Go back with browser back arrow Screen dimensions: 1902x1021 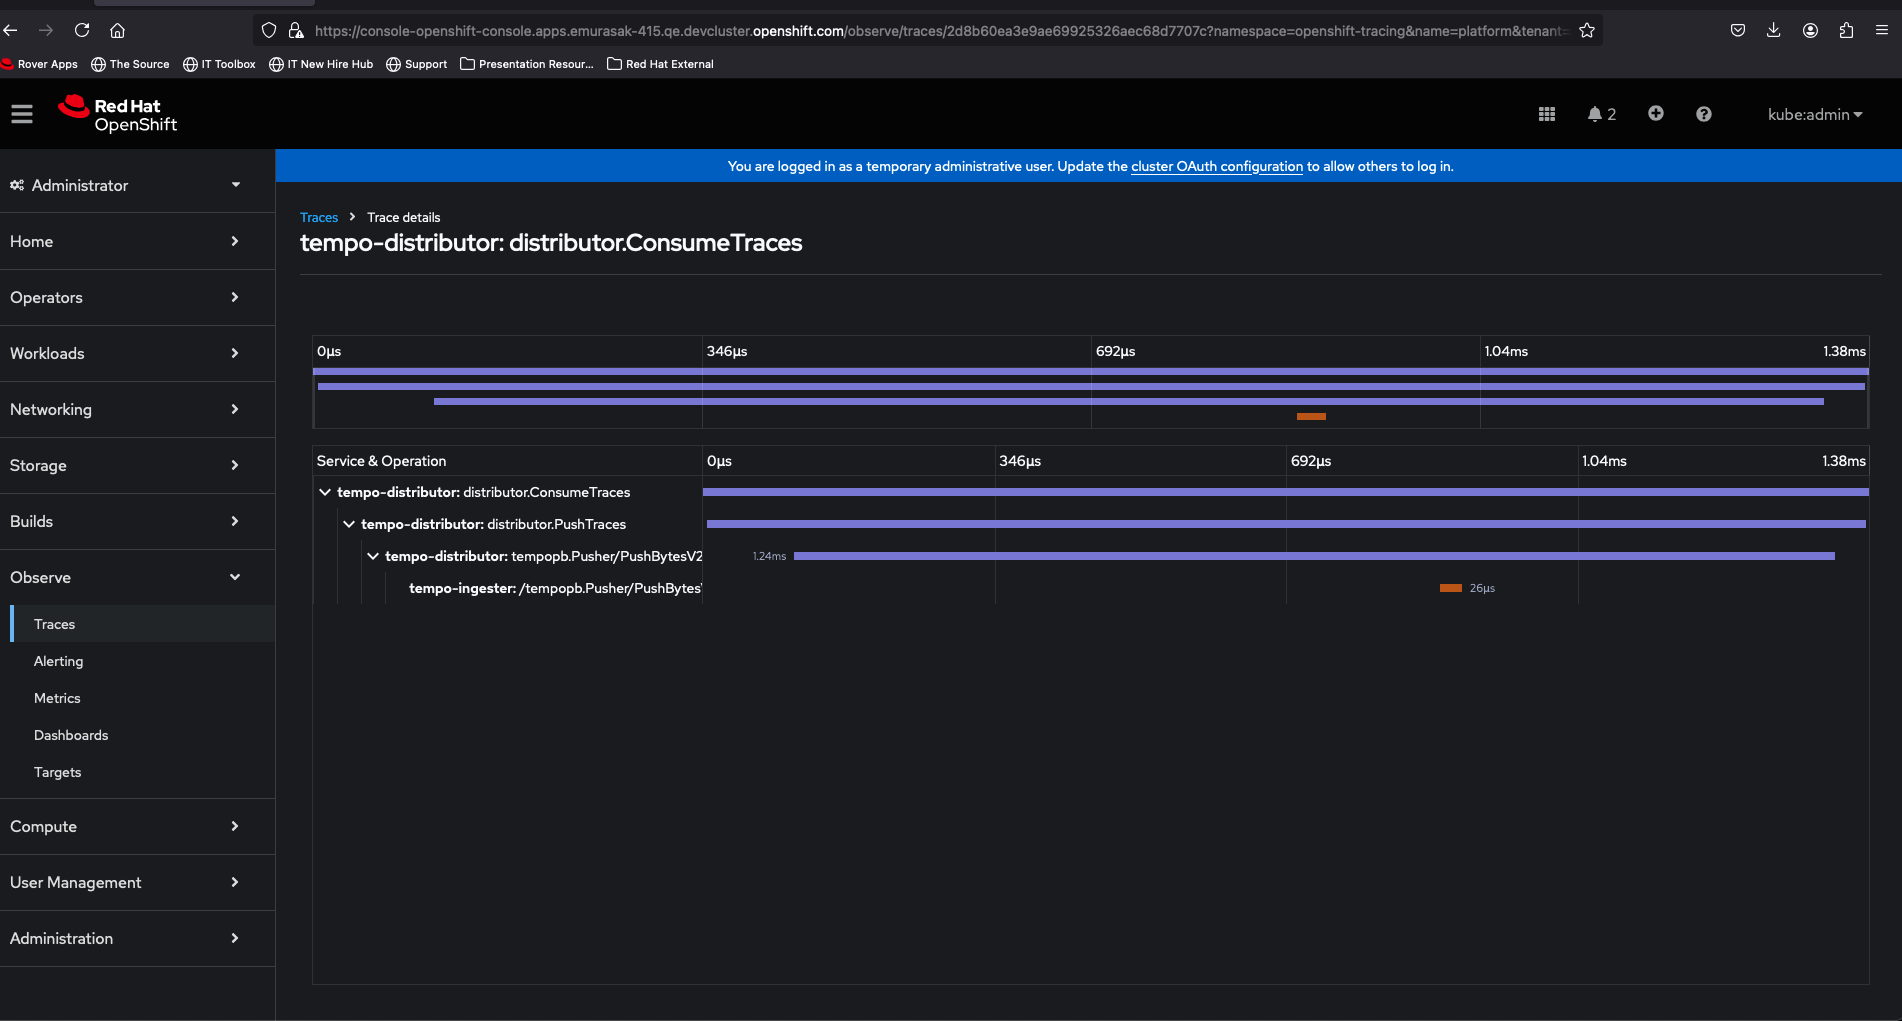pyautogui.click(x=11, y=30)
